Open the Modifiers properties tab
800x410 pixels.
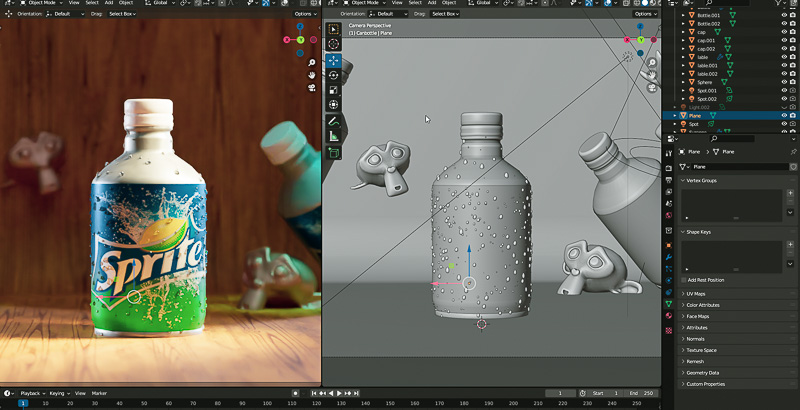(669, 257)
